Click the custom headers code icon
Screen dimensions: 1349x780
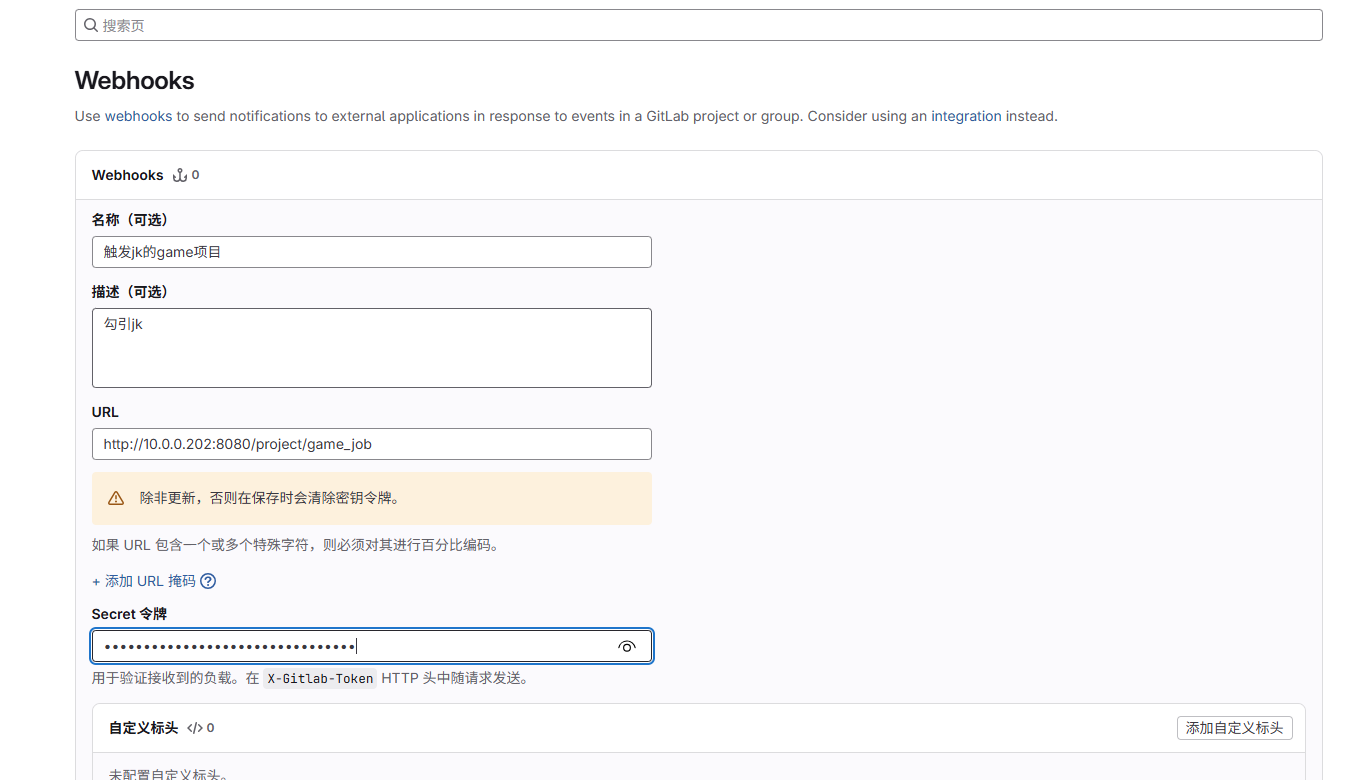tap(195, 728)
